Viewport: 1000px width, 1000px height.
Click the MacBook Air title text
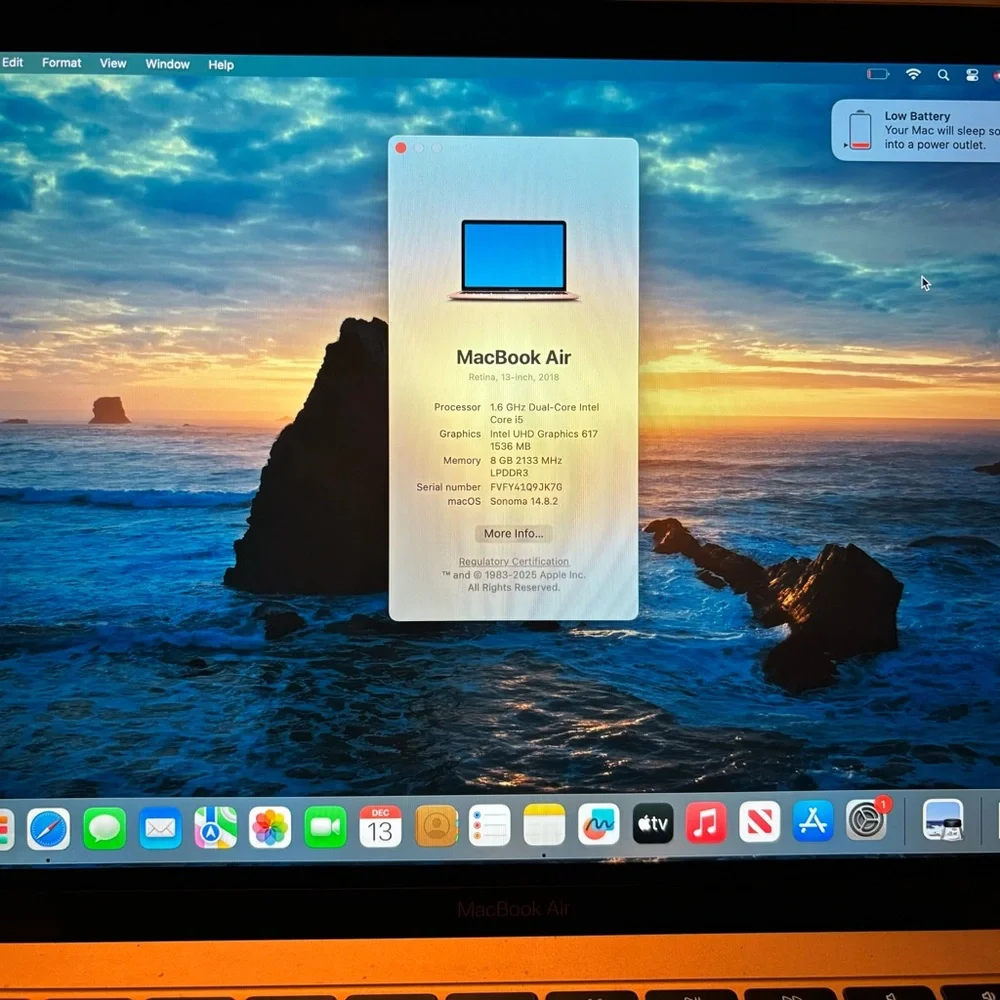(513, 357)
